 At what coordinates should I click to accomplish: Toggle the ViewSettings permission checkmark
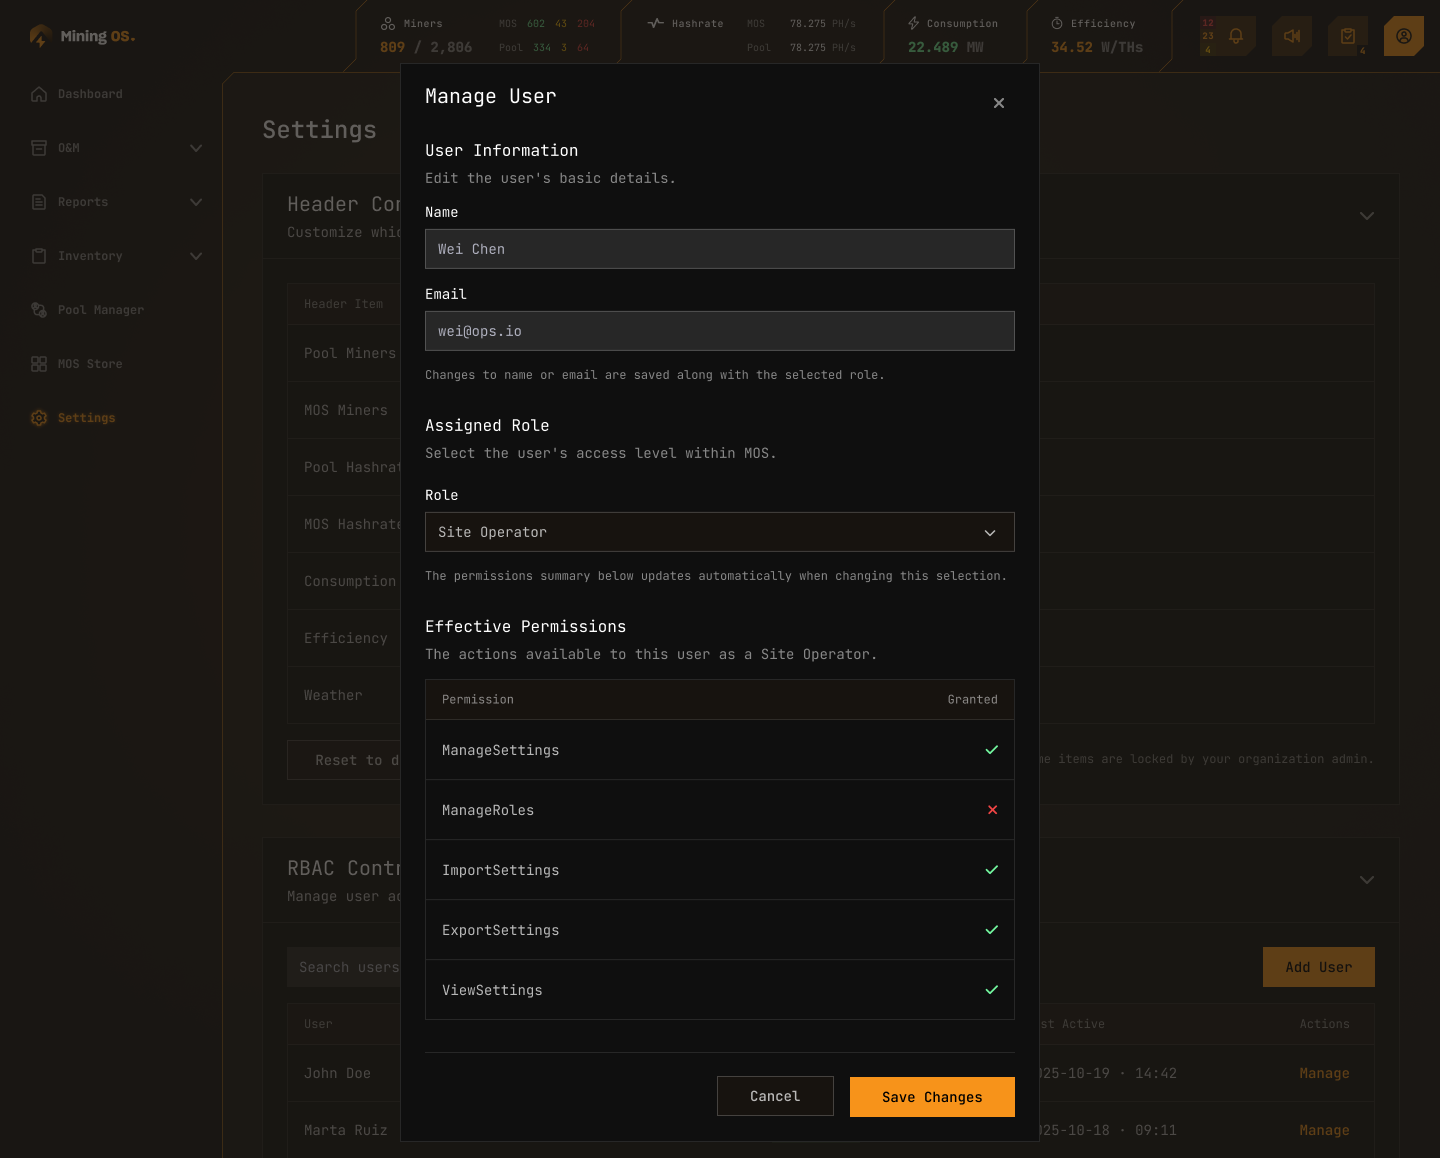click(991, 990)
